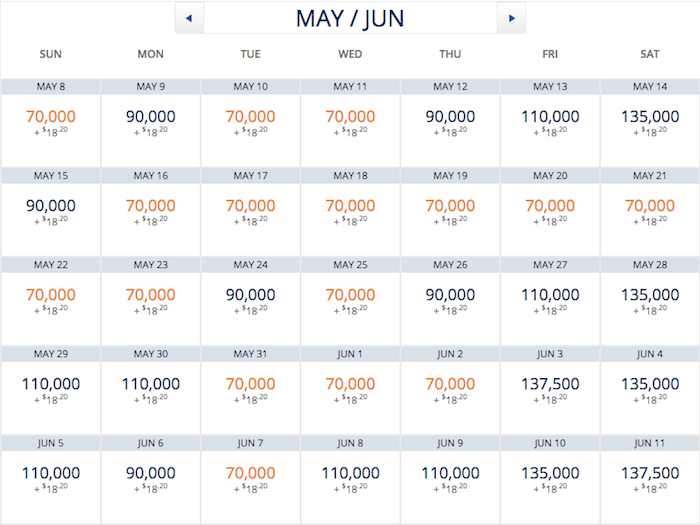Select May 25 date header cell
Screen dimensions: 700x525
[350, 265]
